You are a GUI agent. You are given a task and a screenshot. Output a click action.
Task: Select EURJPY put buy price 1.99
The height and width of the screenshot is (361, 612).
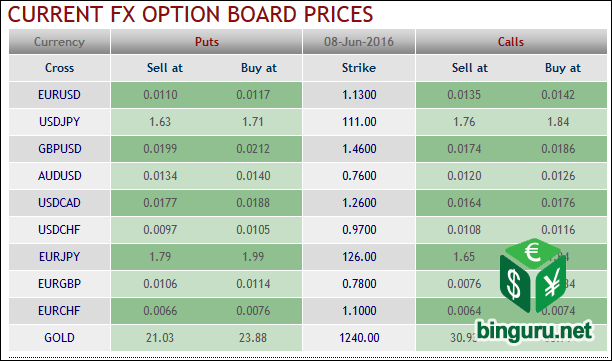(x=253, y=256)
